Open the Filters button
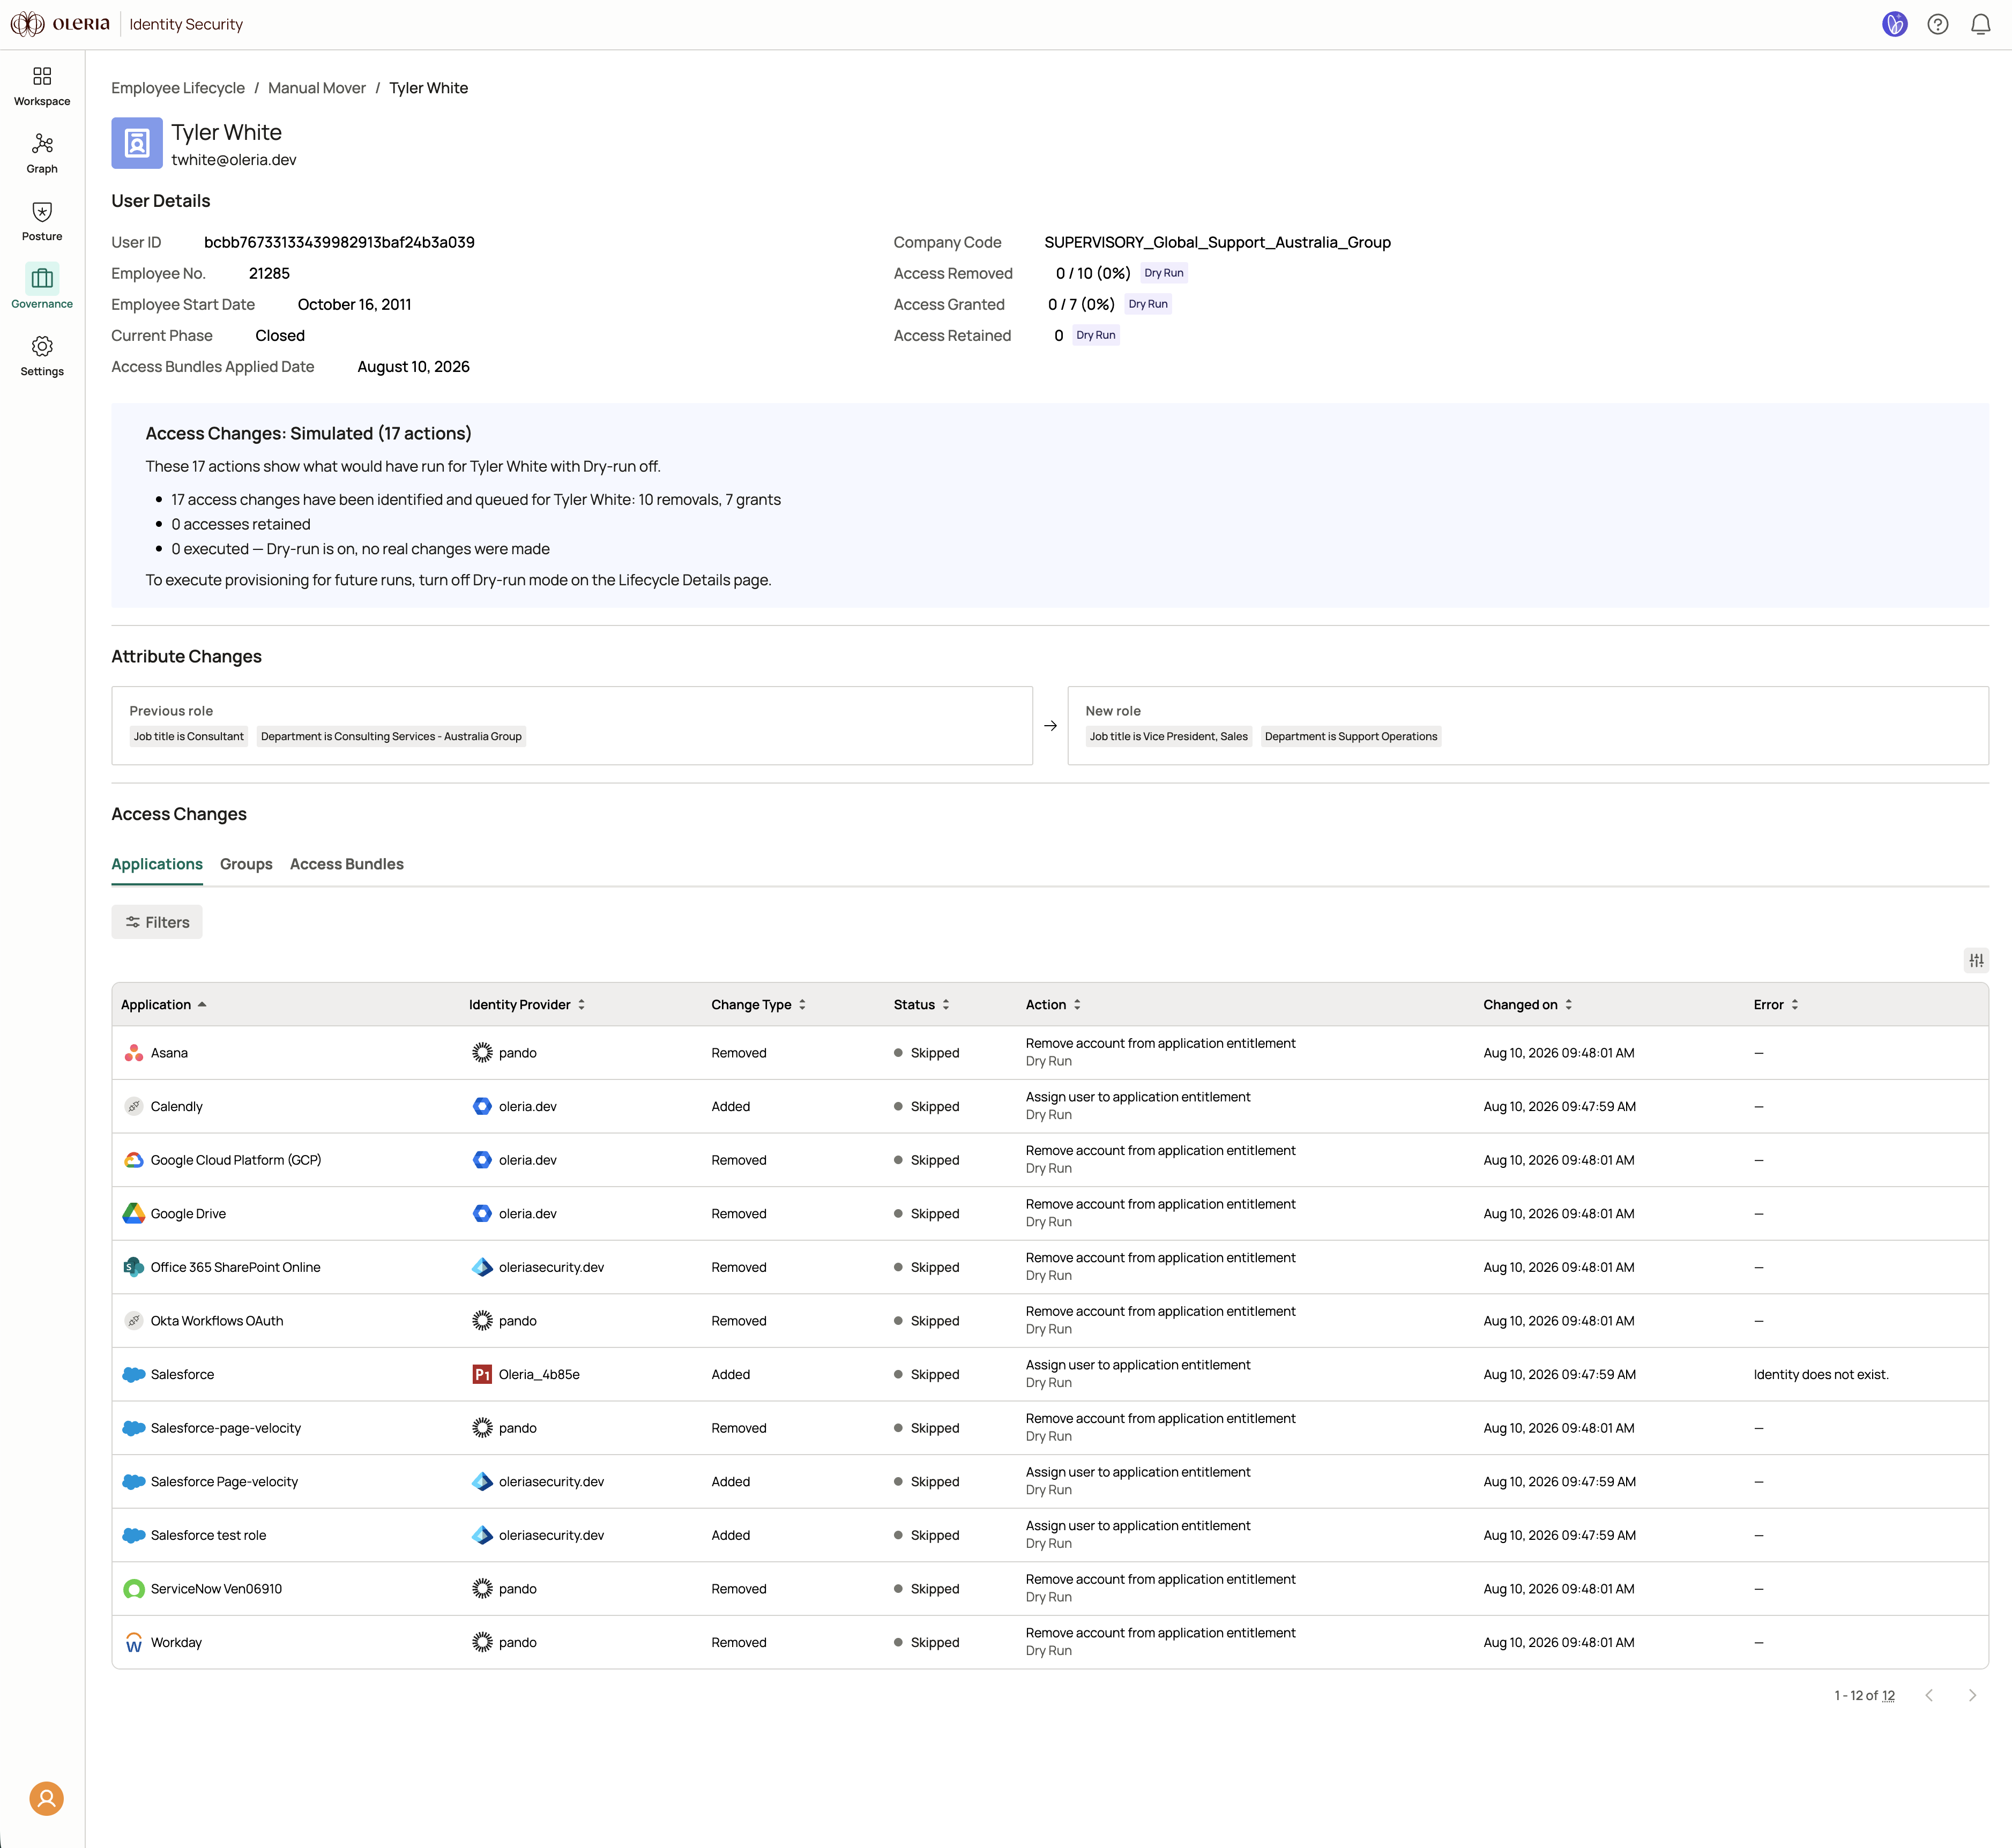The height and width of the screenshot is (1848, 2012). [x=157, y=922]
